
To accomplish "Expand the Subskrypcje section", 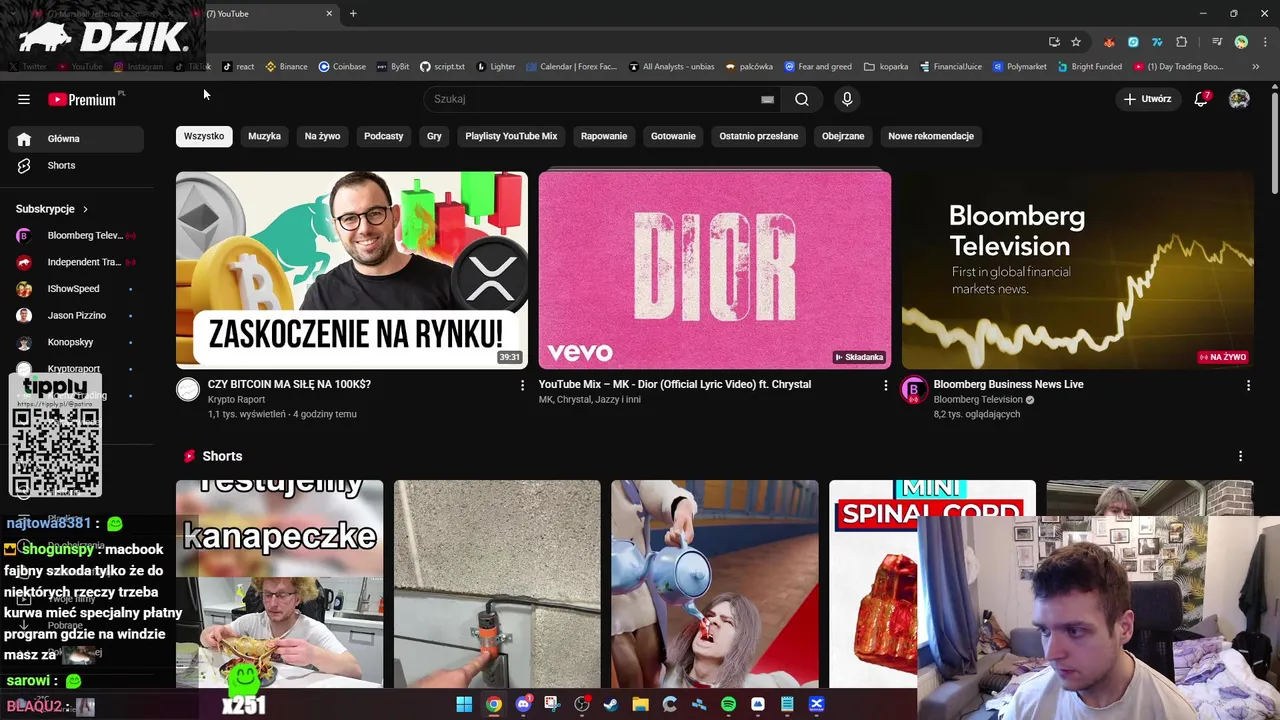I will 52,209.
